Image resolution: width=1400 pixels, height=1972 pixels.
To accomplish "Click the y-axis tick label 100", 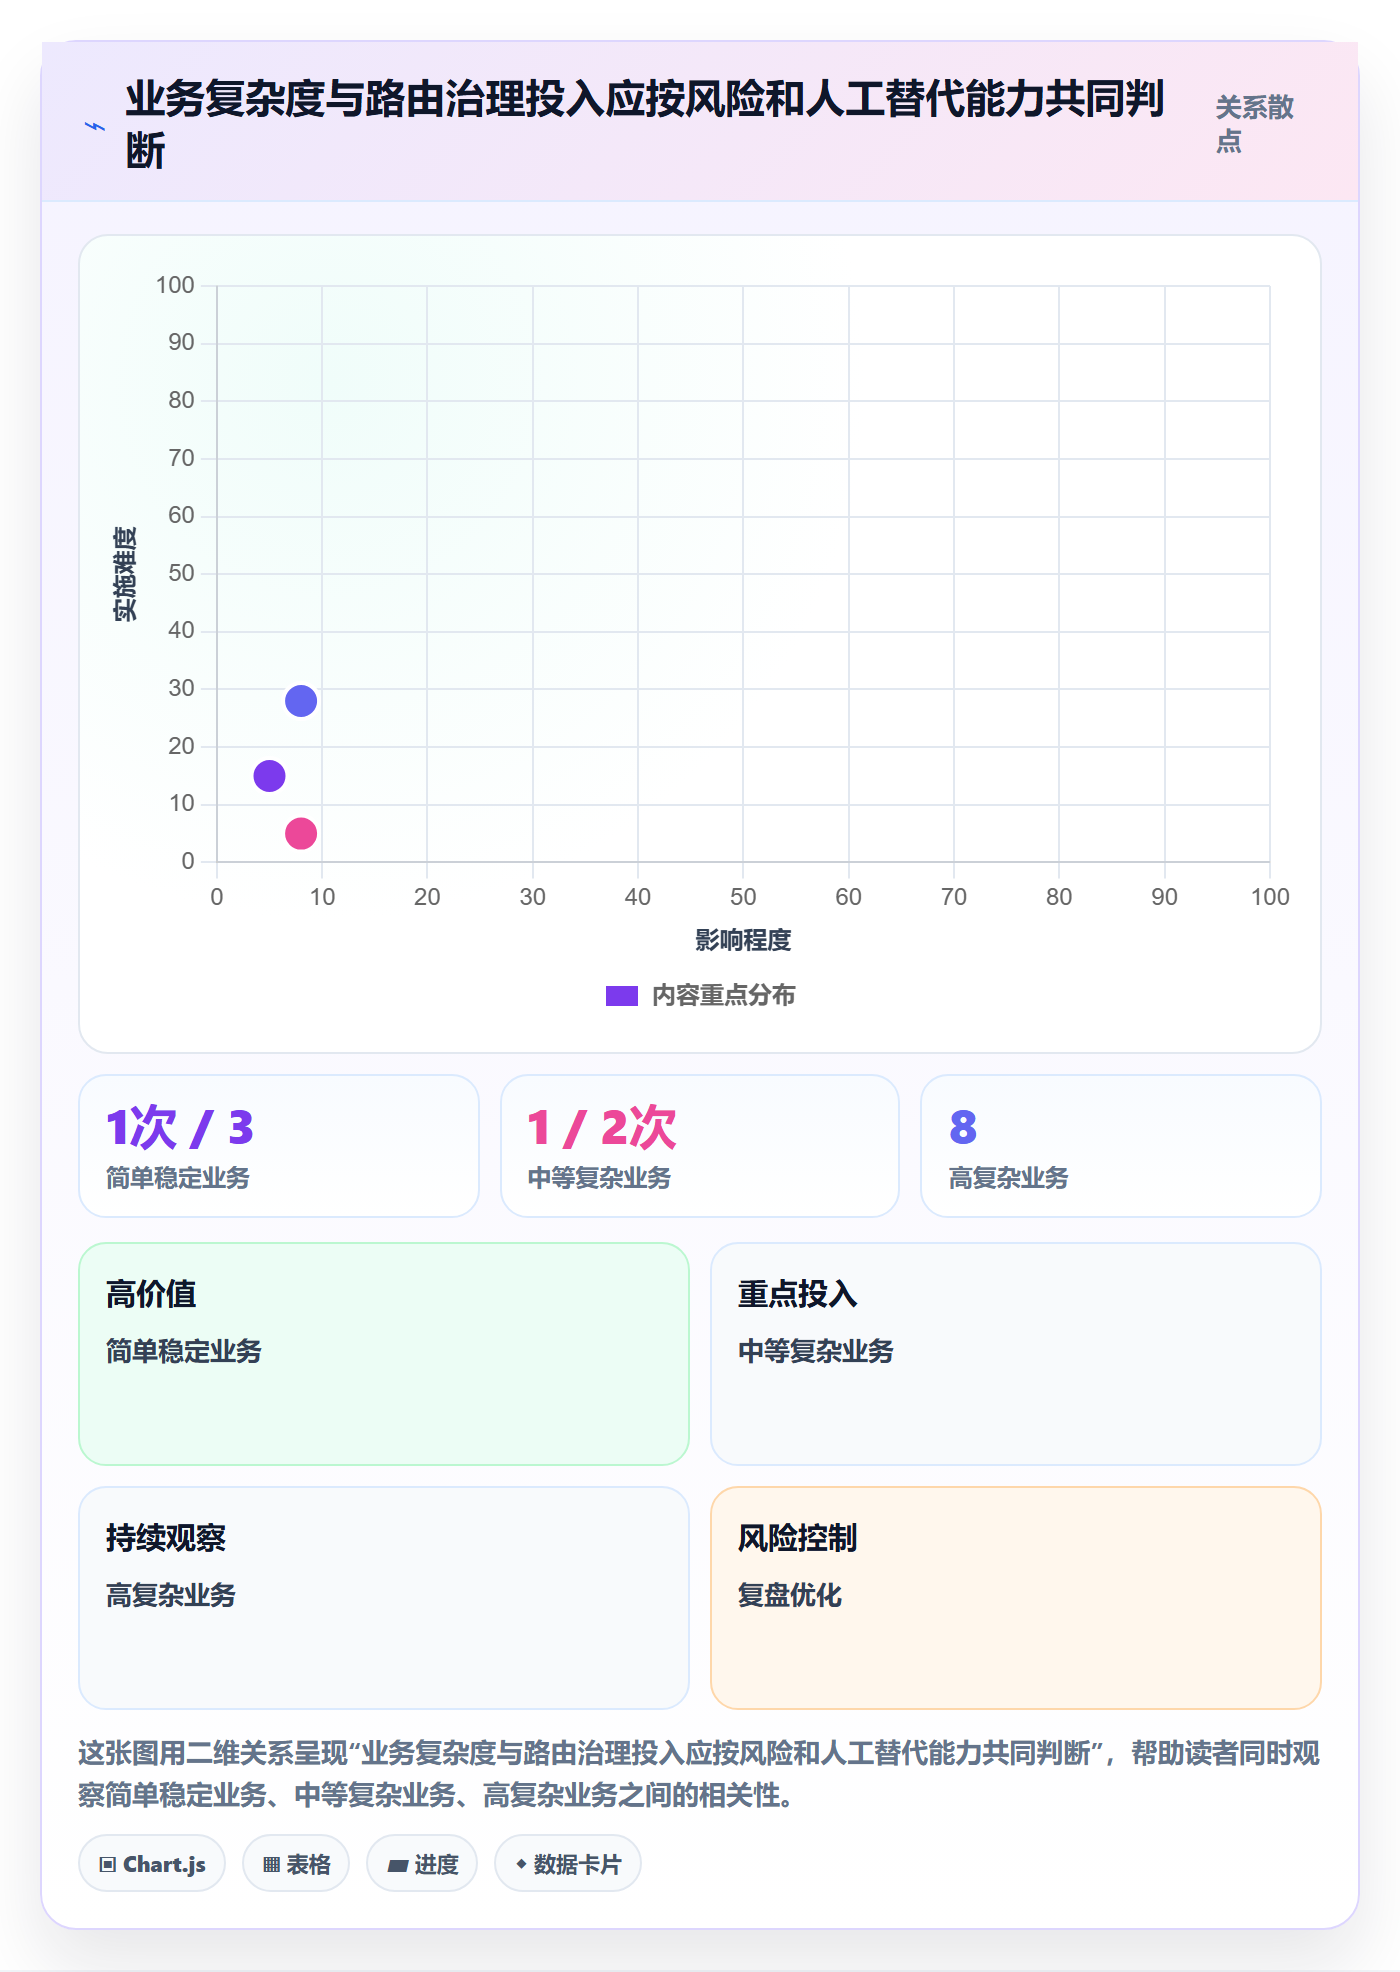I will point(175,285).
